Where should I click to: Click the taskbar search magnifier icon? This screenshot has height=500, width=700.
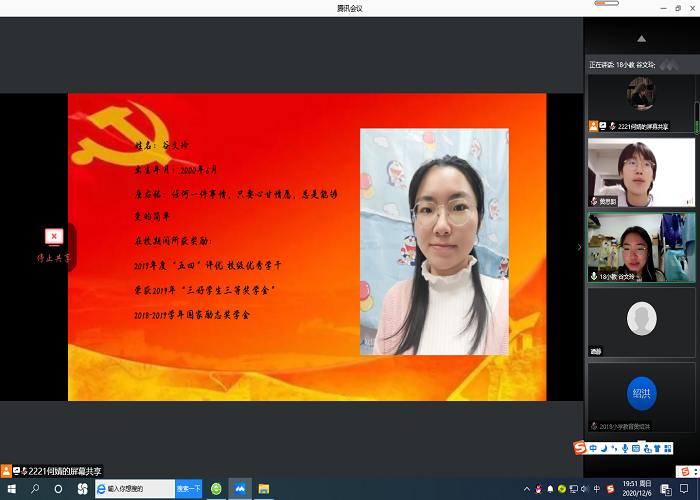pyautogui.click(x=34, y=489)
